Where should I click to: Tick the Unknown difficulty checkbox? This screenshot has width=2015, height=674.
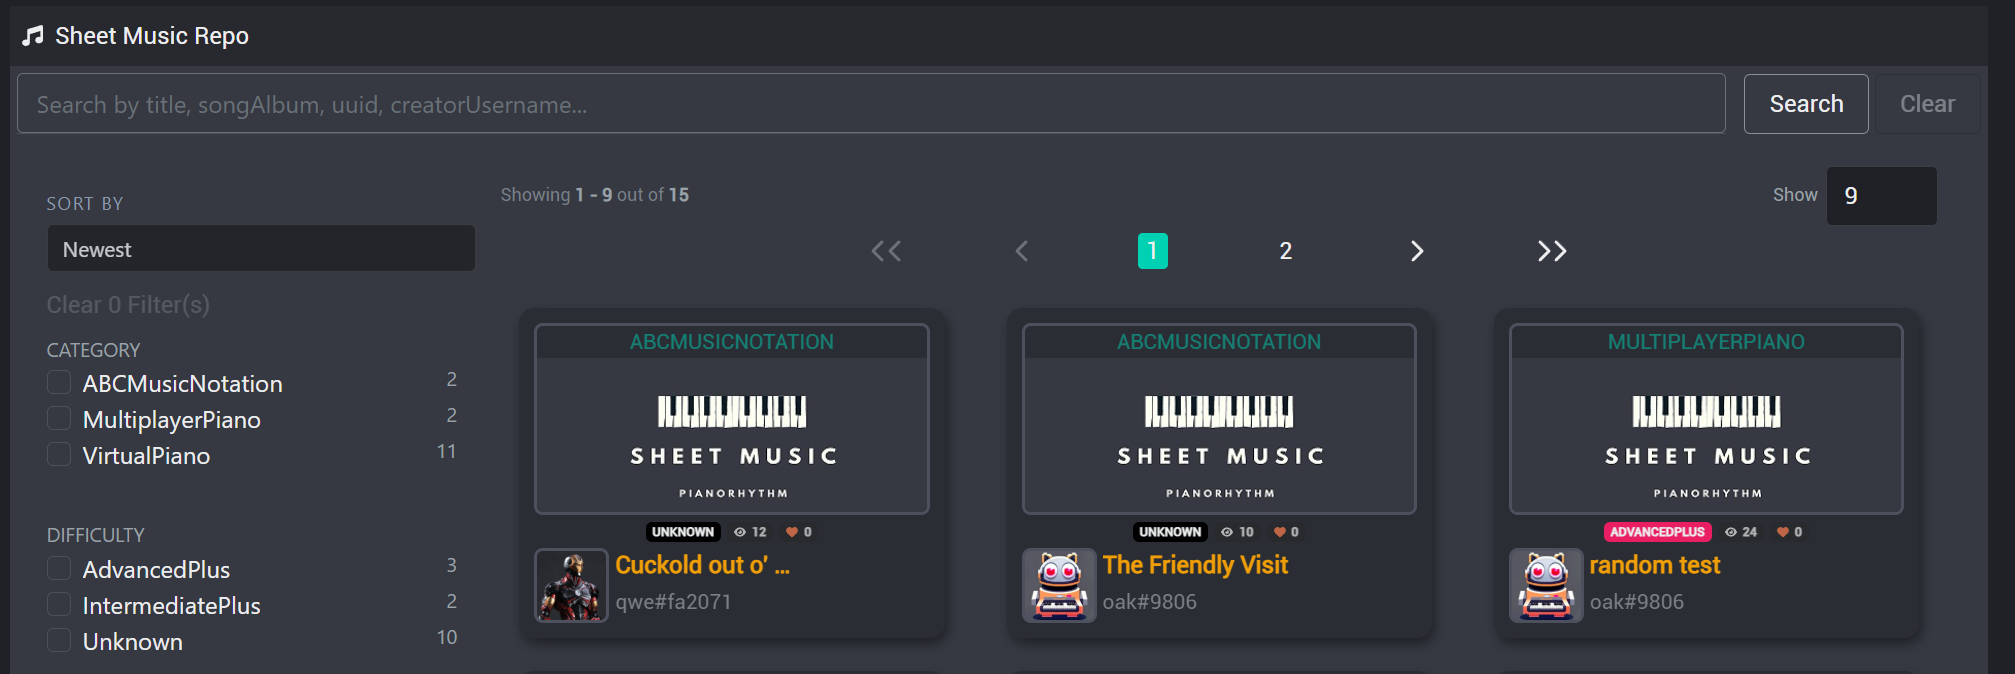(x=59, y=640)
